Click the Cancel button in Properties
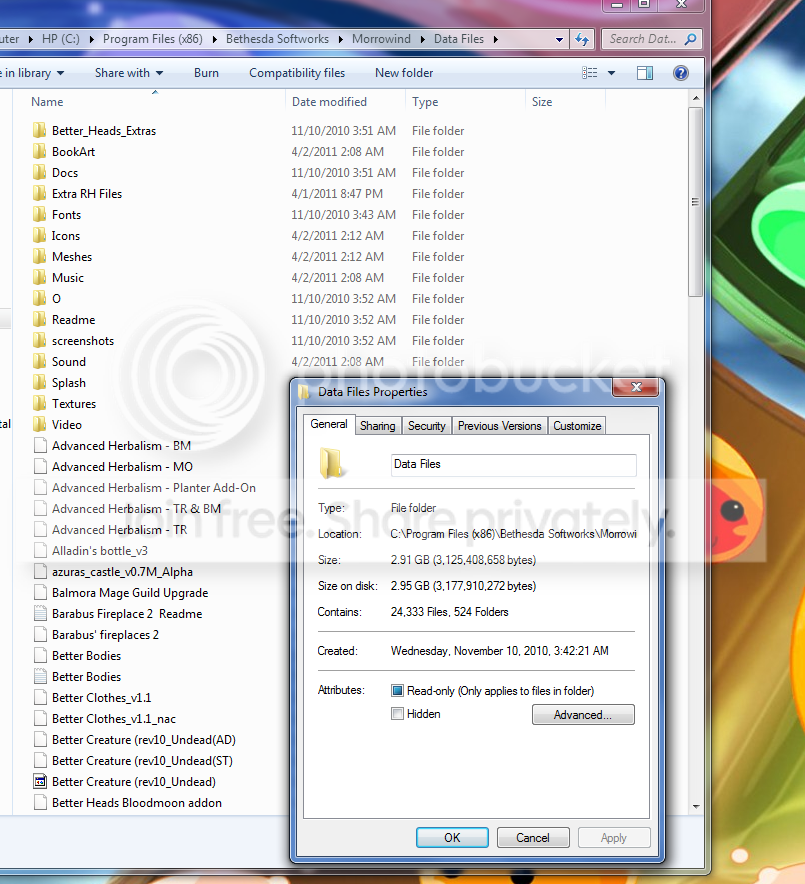 point(533,837)
